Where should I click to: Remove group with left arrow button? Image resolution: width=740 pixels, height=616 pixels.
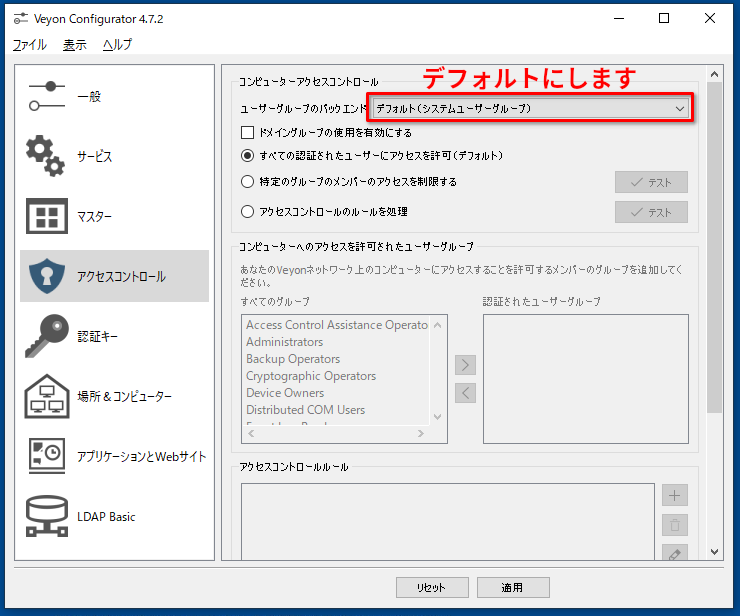click(x=465, y=393)
